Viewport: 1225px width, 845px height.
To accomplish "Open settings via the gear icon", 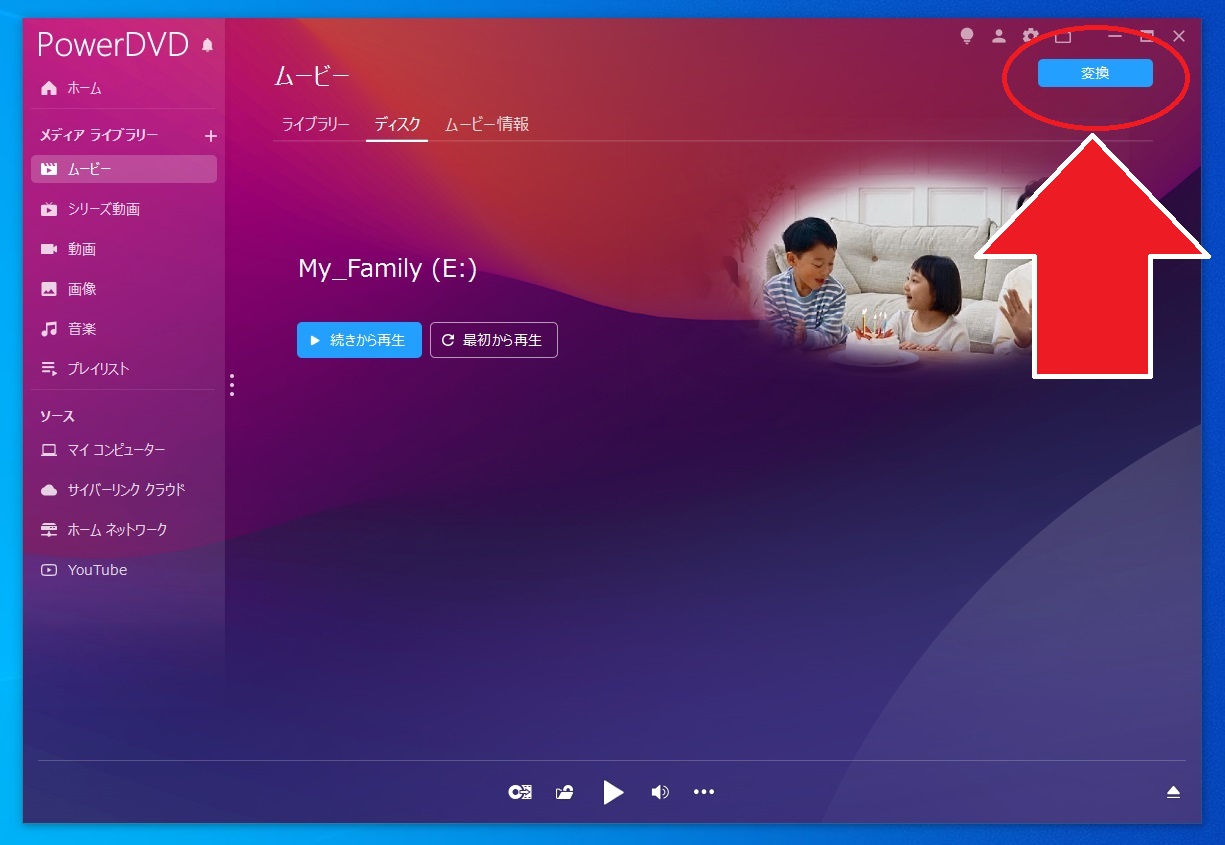I will click(1030, 36).
